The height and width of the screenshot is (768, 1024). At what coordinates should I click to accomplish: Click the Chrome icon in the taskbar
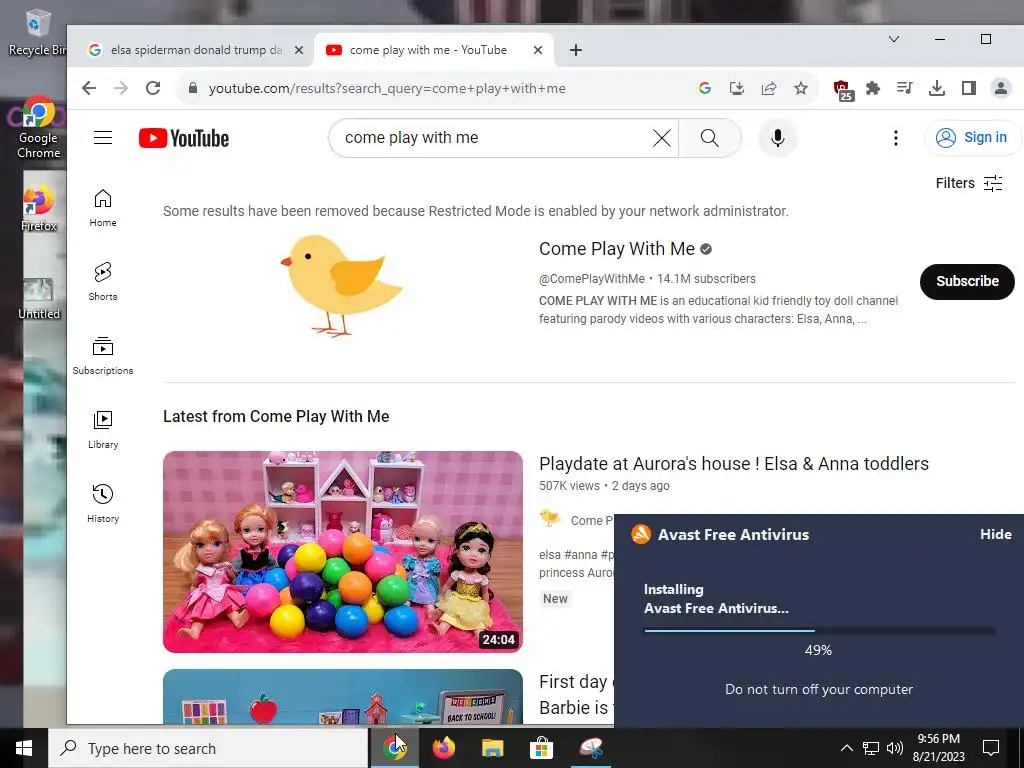pos(394,748)
